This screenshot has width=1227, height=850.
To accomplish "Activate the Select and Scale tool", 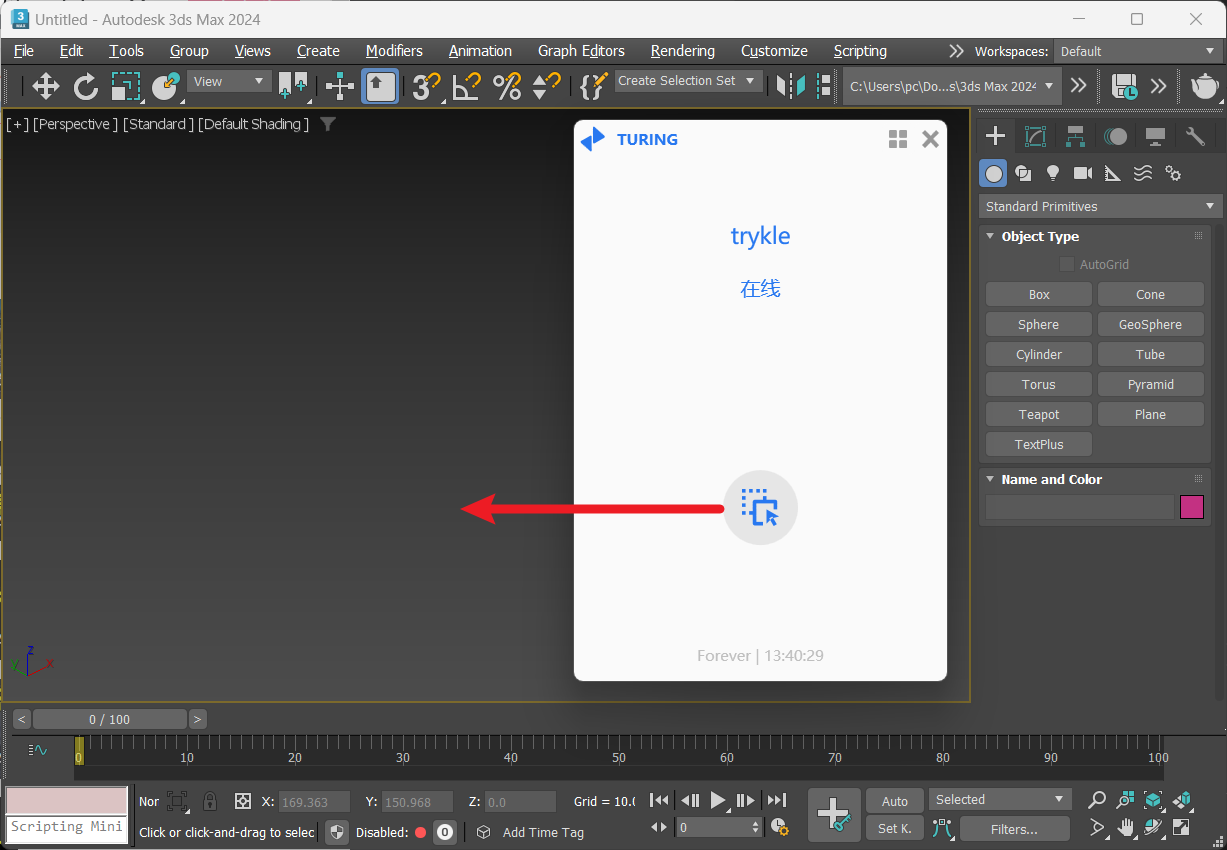I will pos(126,86).
